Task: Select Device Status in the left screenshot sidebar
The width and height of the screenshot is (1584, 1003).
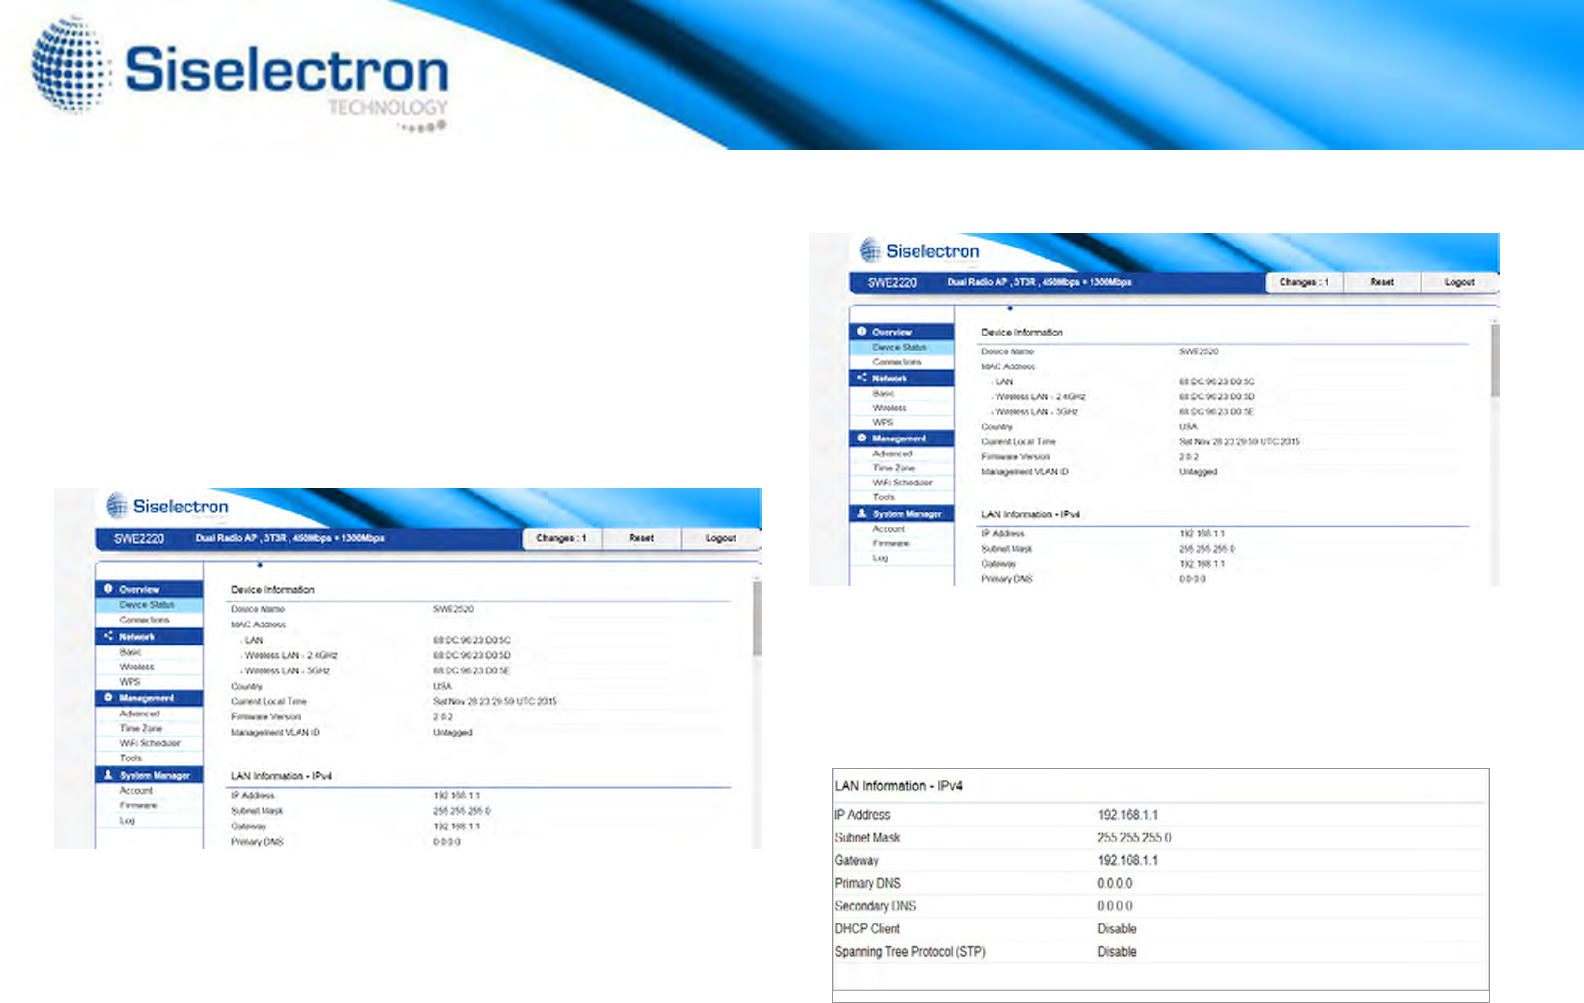Action: coord(149,605)
